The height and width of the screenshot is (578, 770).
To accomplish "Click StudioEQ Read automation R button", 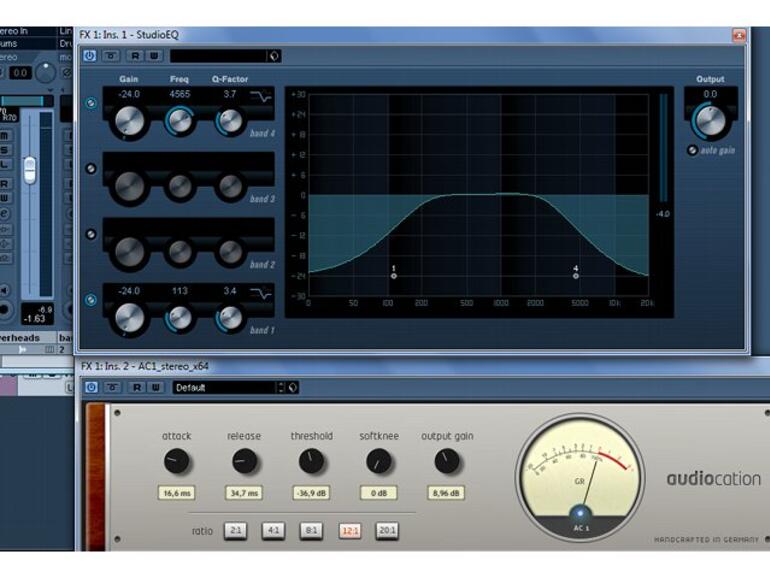I will pos(135,55).
